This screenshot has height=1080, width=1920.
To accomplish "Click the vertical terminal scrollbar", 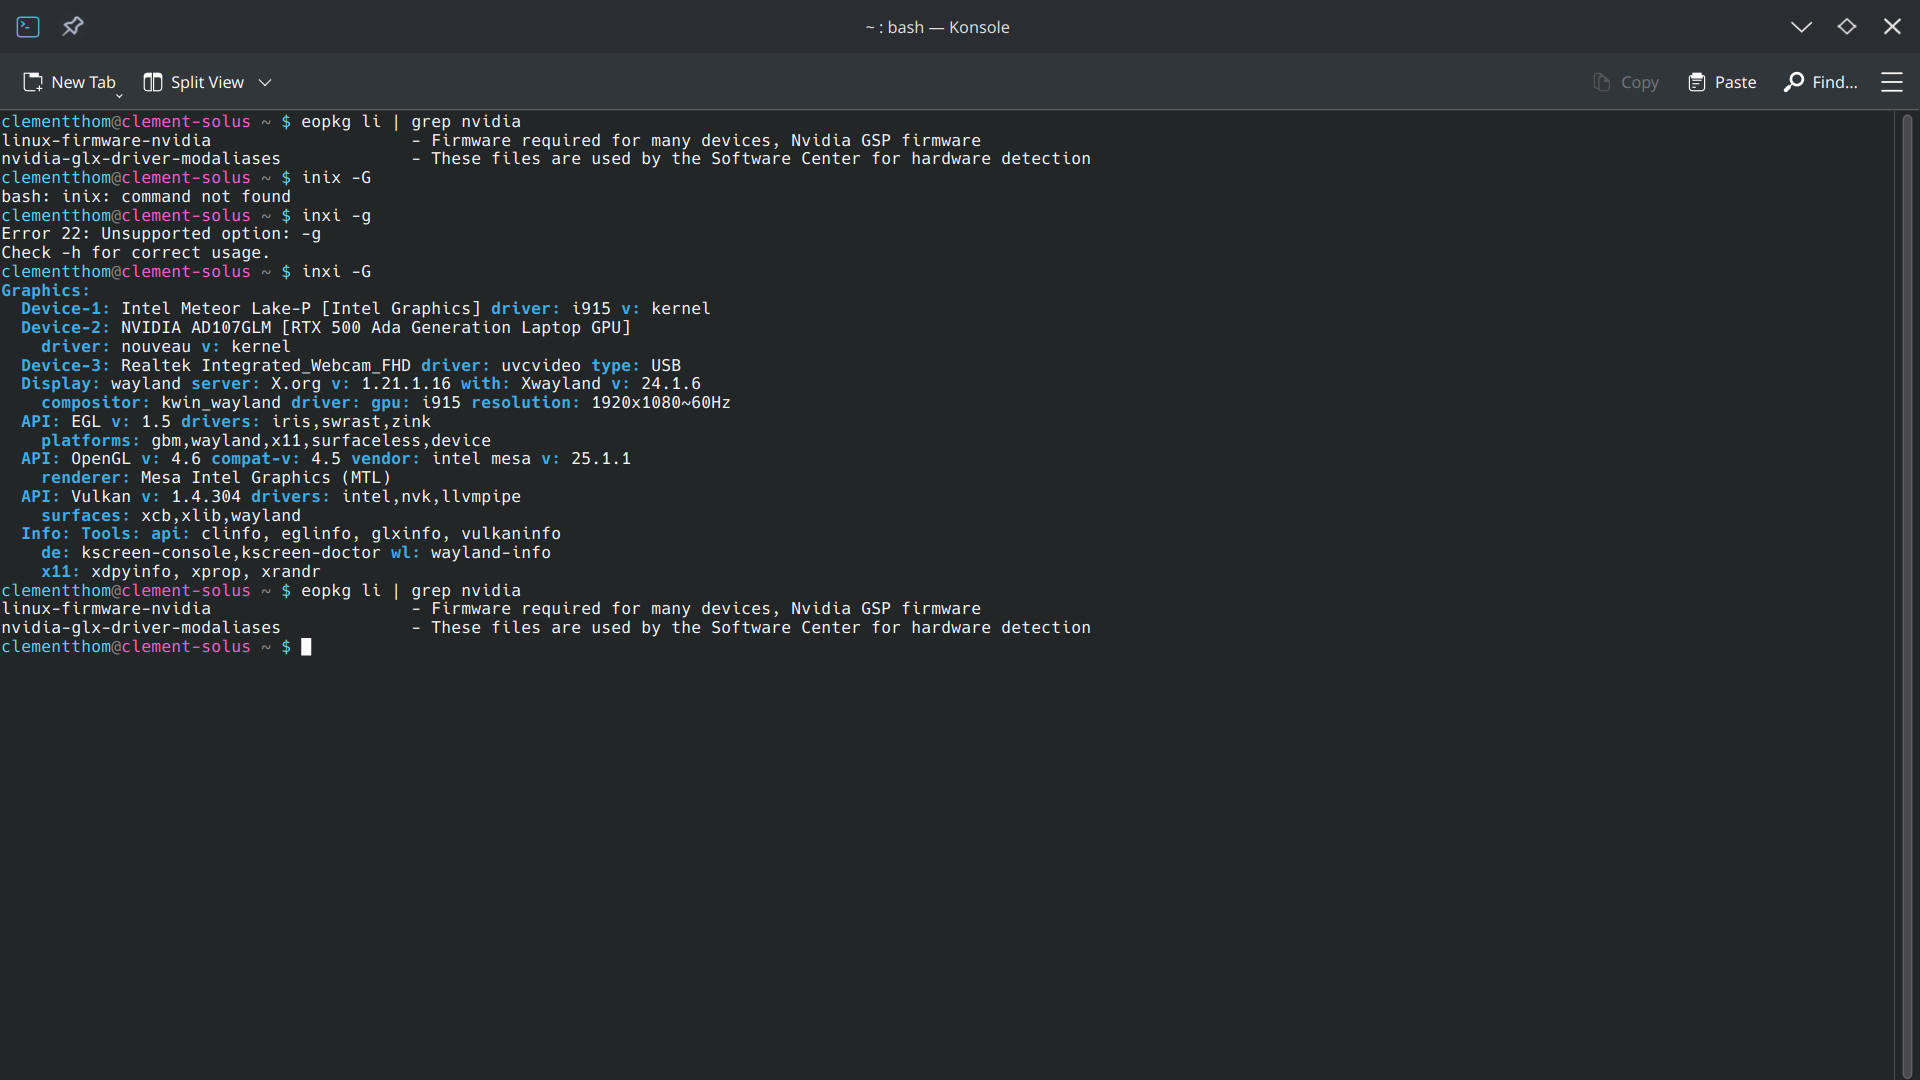I will coord(1907,590).
